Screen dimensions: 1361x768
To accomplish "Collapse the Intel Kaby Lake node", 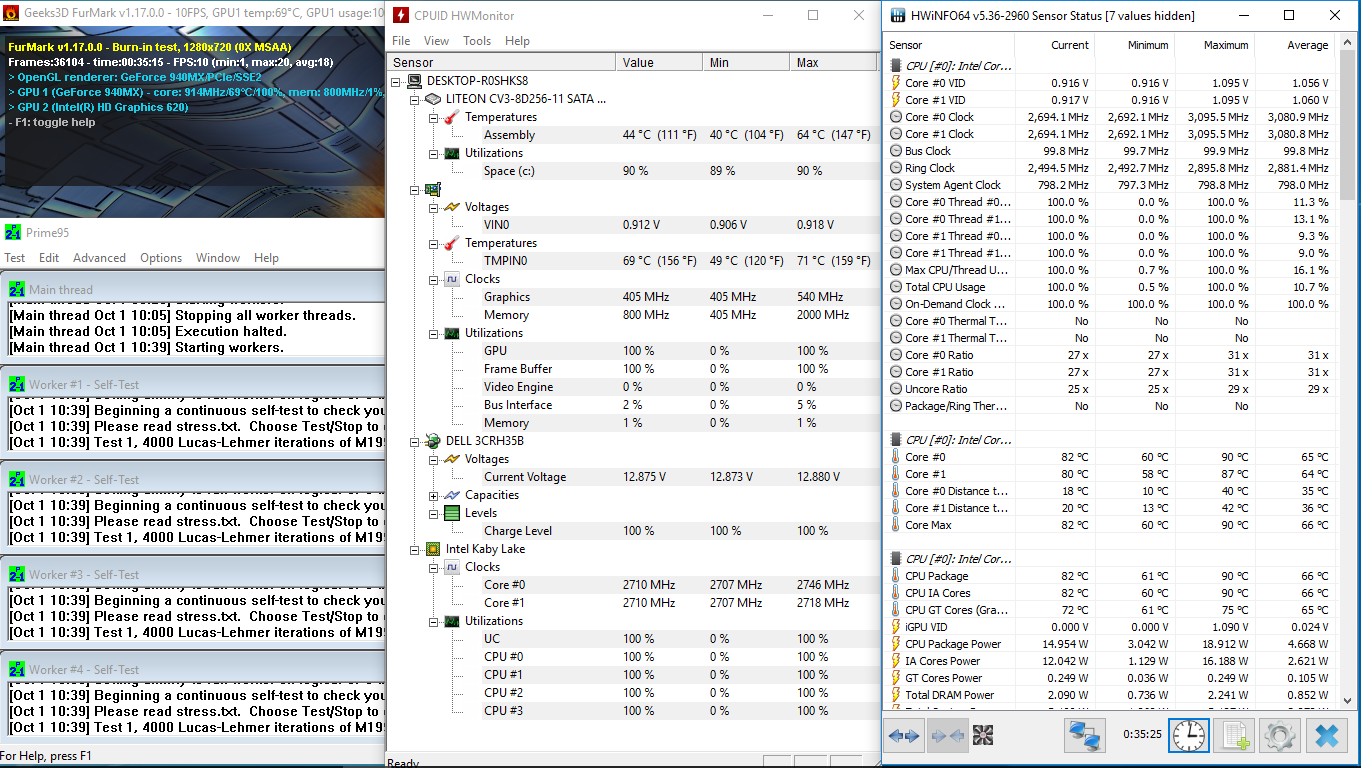I will pos(415,549).
